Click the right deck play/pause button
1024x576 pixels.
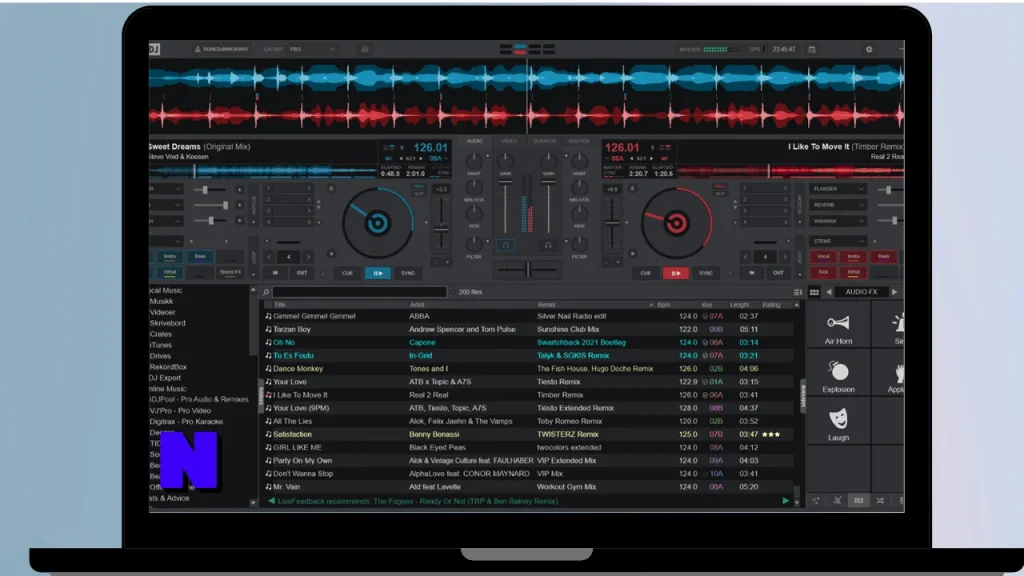(x=676, y=273)
